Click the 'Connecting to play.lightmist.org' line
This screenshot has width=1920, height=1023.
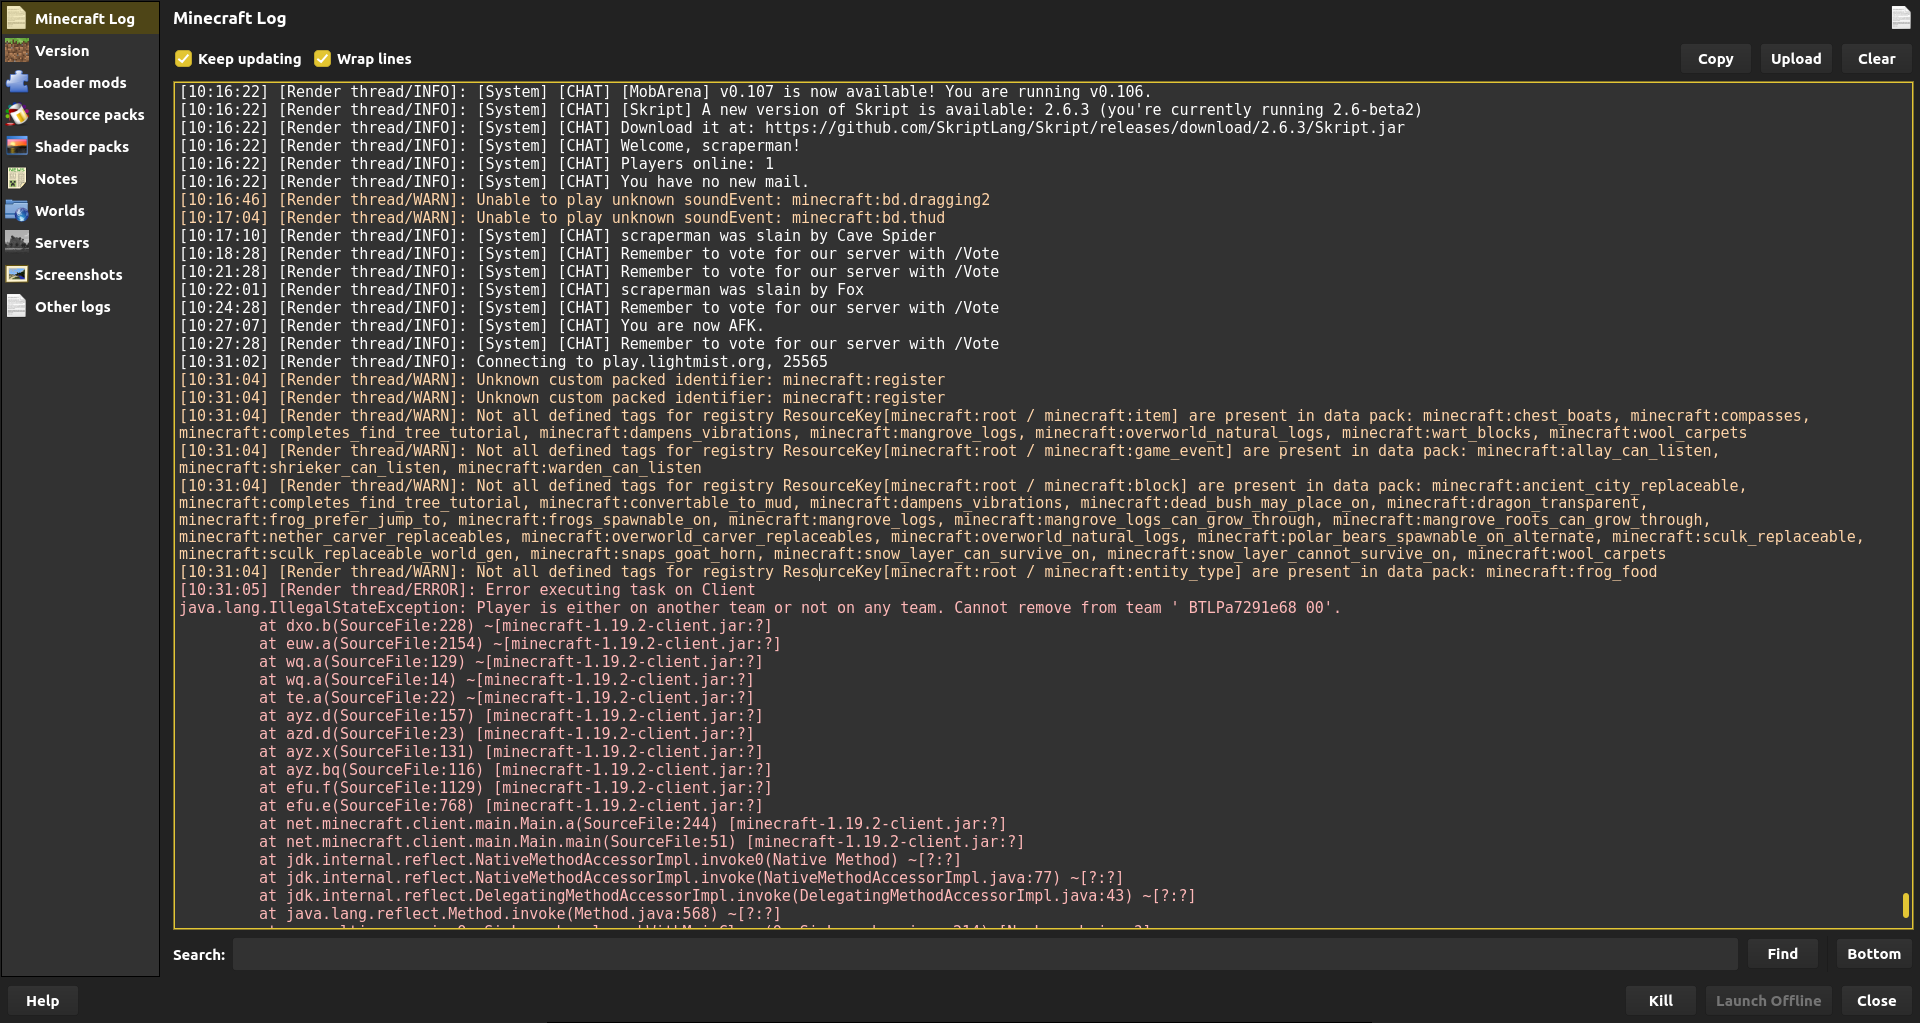click(x=503, y=362)
